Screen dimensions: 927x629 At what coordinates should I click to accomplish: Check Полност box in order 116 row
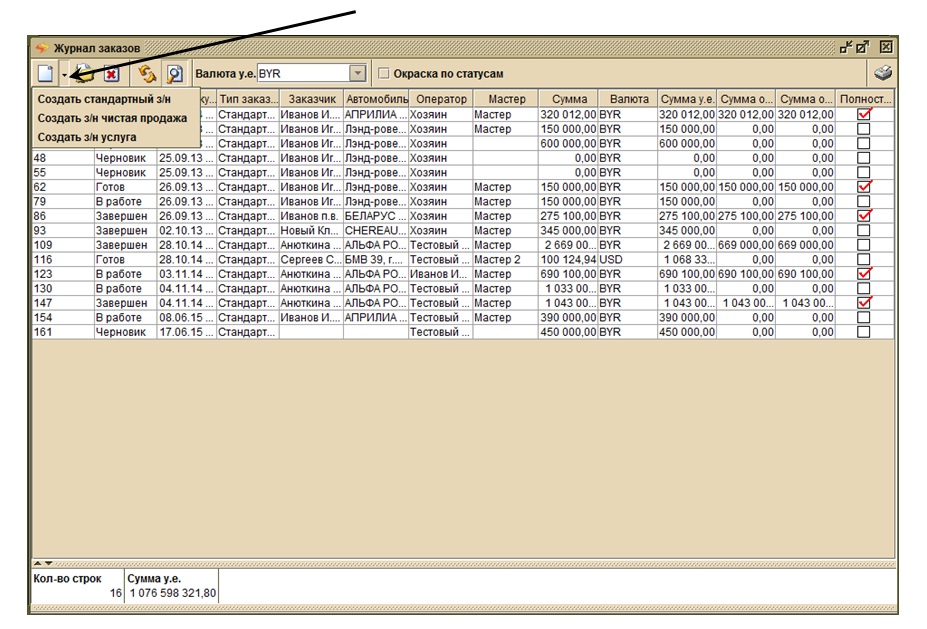[x=864, y=259]
